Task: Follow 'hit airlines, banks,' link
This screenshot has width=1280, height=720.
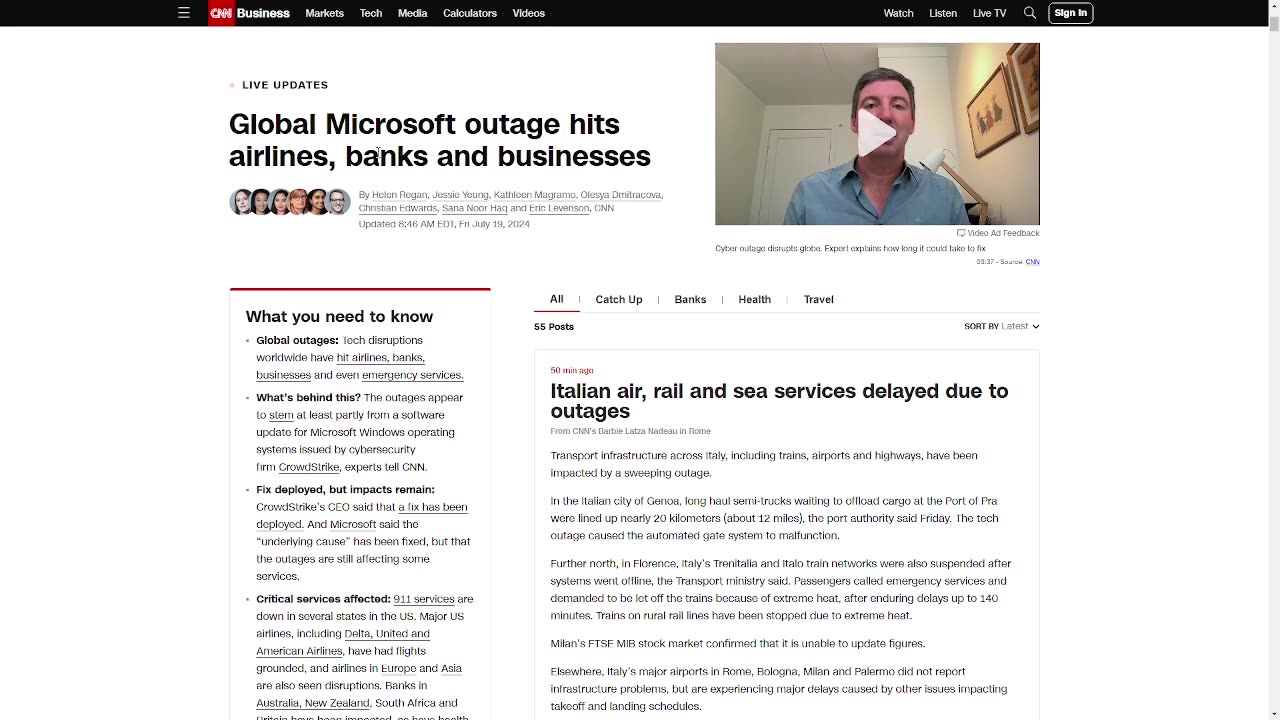Action: tap(381, 357)
